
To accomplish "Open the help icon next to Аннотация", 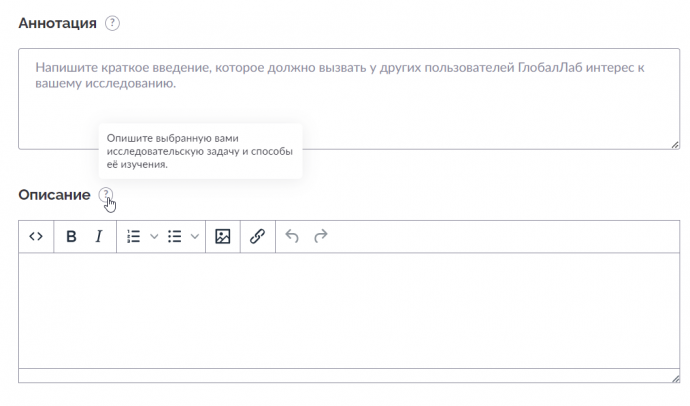I will pyautogui.click(x=112, y=23).
